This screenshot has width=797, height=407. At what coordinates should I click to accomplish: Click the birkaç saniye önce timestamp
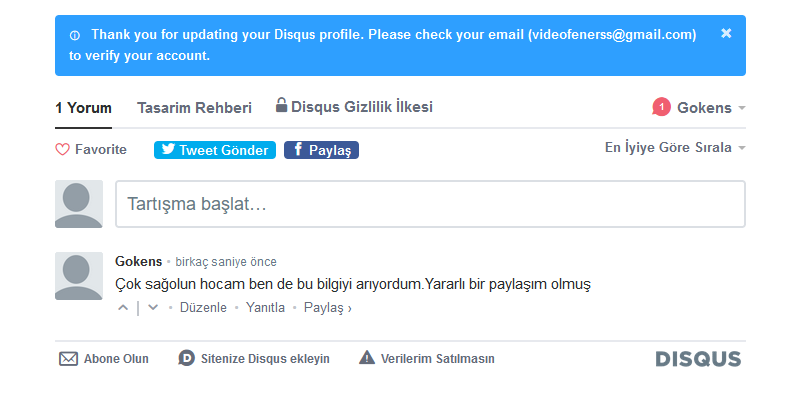coord(226,262)
